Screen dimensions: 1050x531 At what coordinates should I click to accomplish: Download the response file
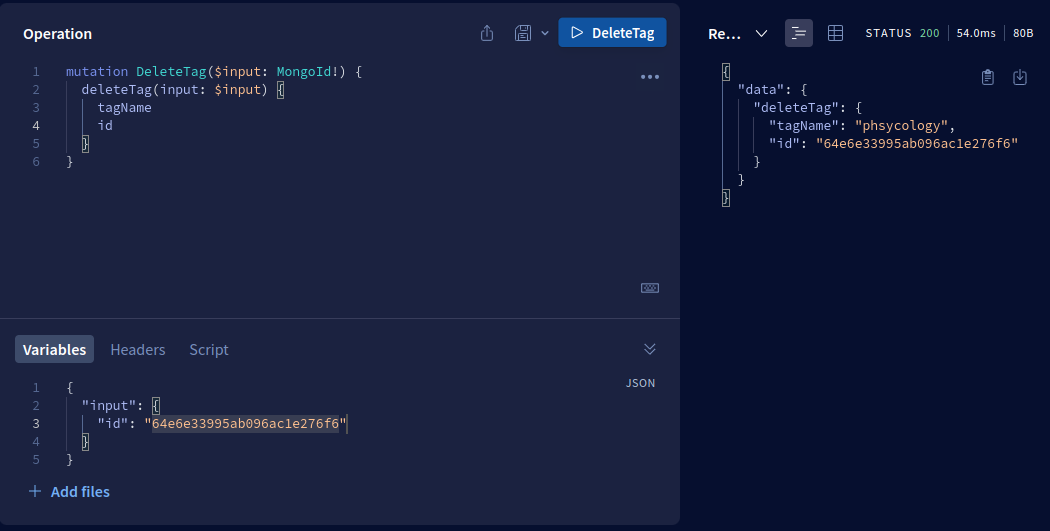coord(1020,77)
